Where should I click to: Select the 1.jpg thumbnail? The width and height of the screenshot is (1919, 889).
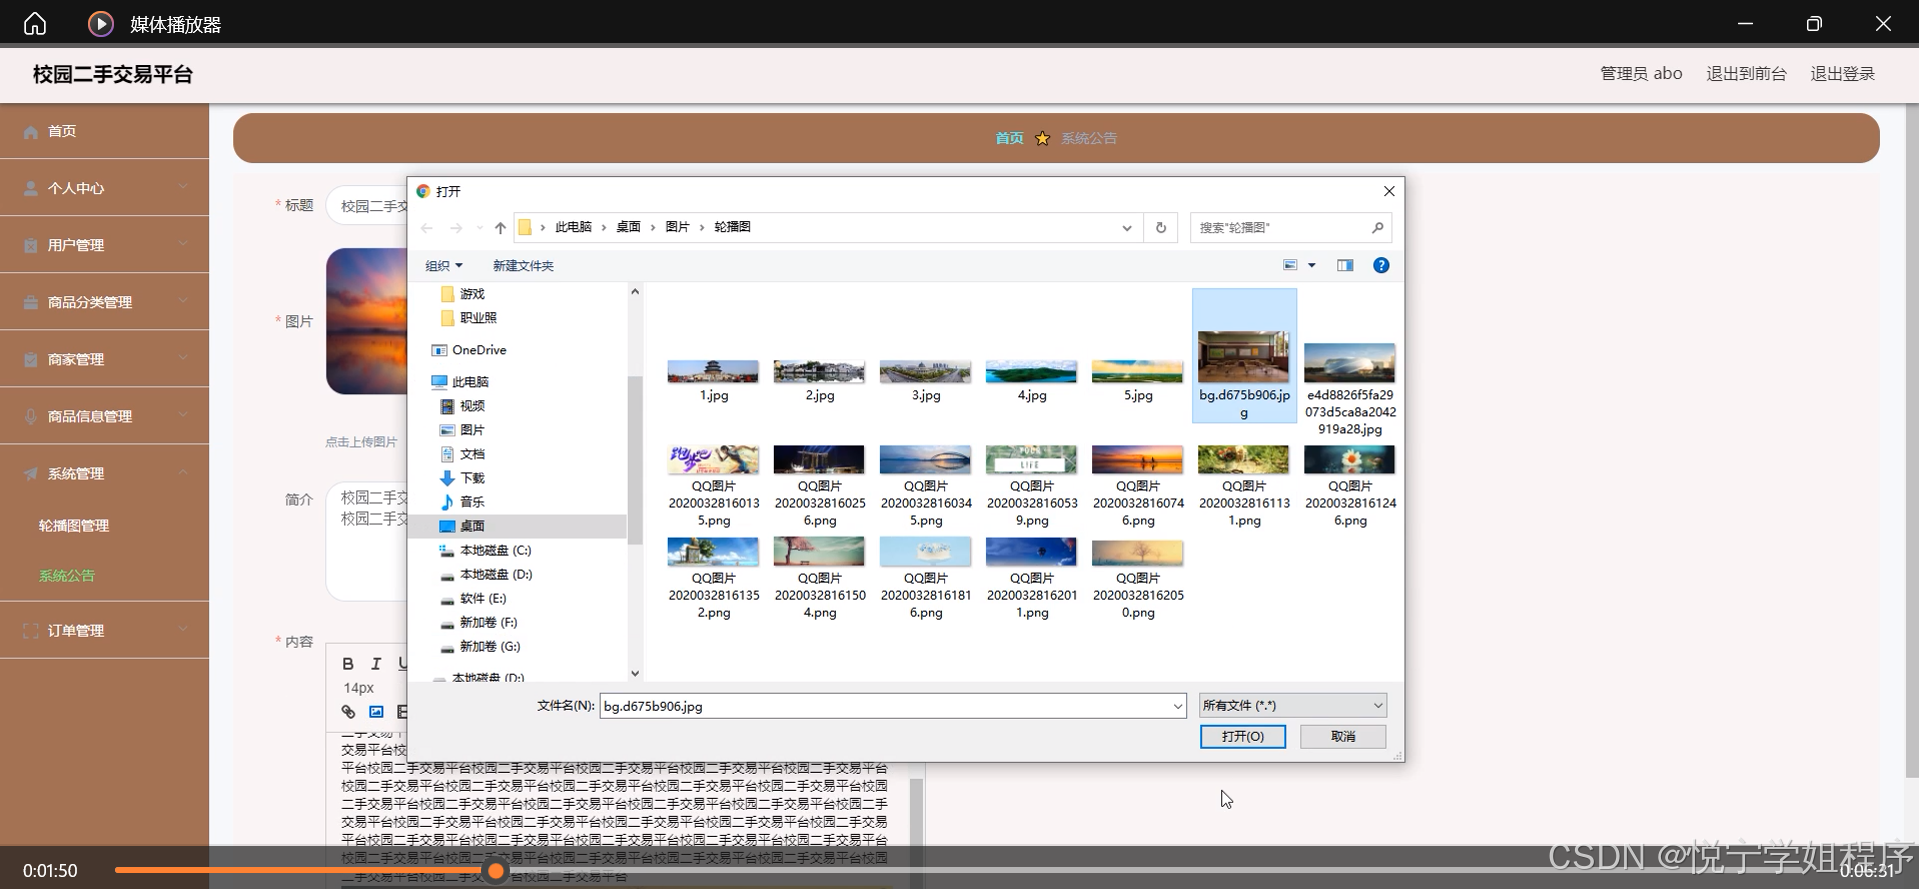(713, 381)
